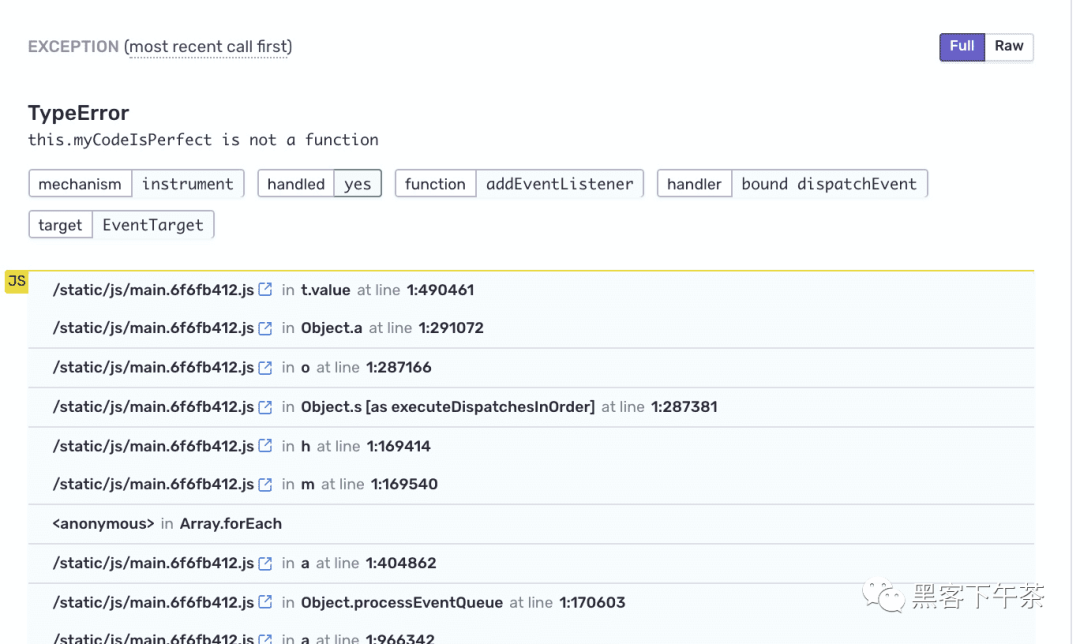Viewport: 1080px width, 644px height.
Task: Open source link icon for Object.a frame
Action: point(265,328)
